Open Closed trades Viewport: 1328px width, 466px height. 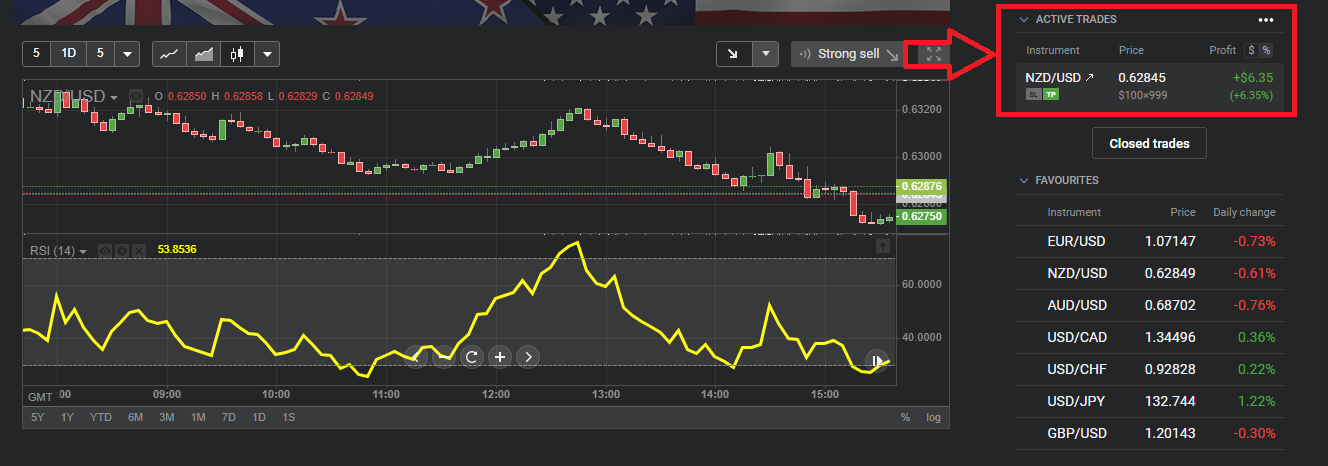tap(1149, 143)
